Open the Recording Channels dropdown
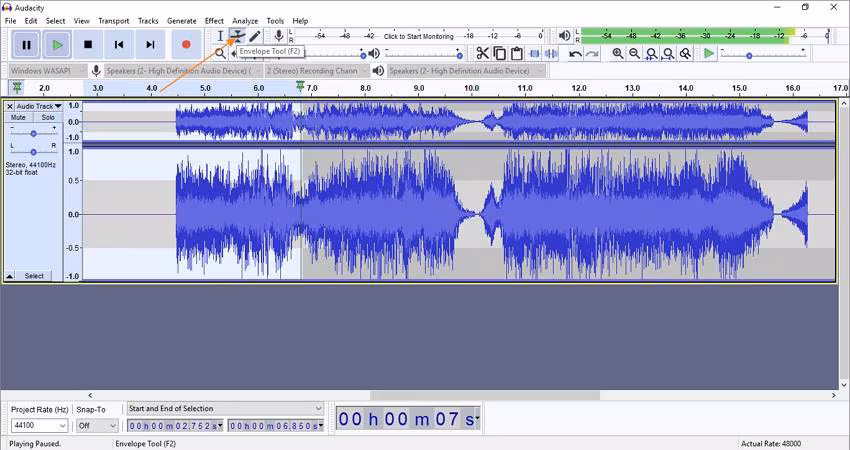The height and width of the screenshot is (450, 850). click(x=318, y=70)
